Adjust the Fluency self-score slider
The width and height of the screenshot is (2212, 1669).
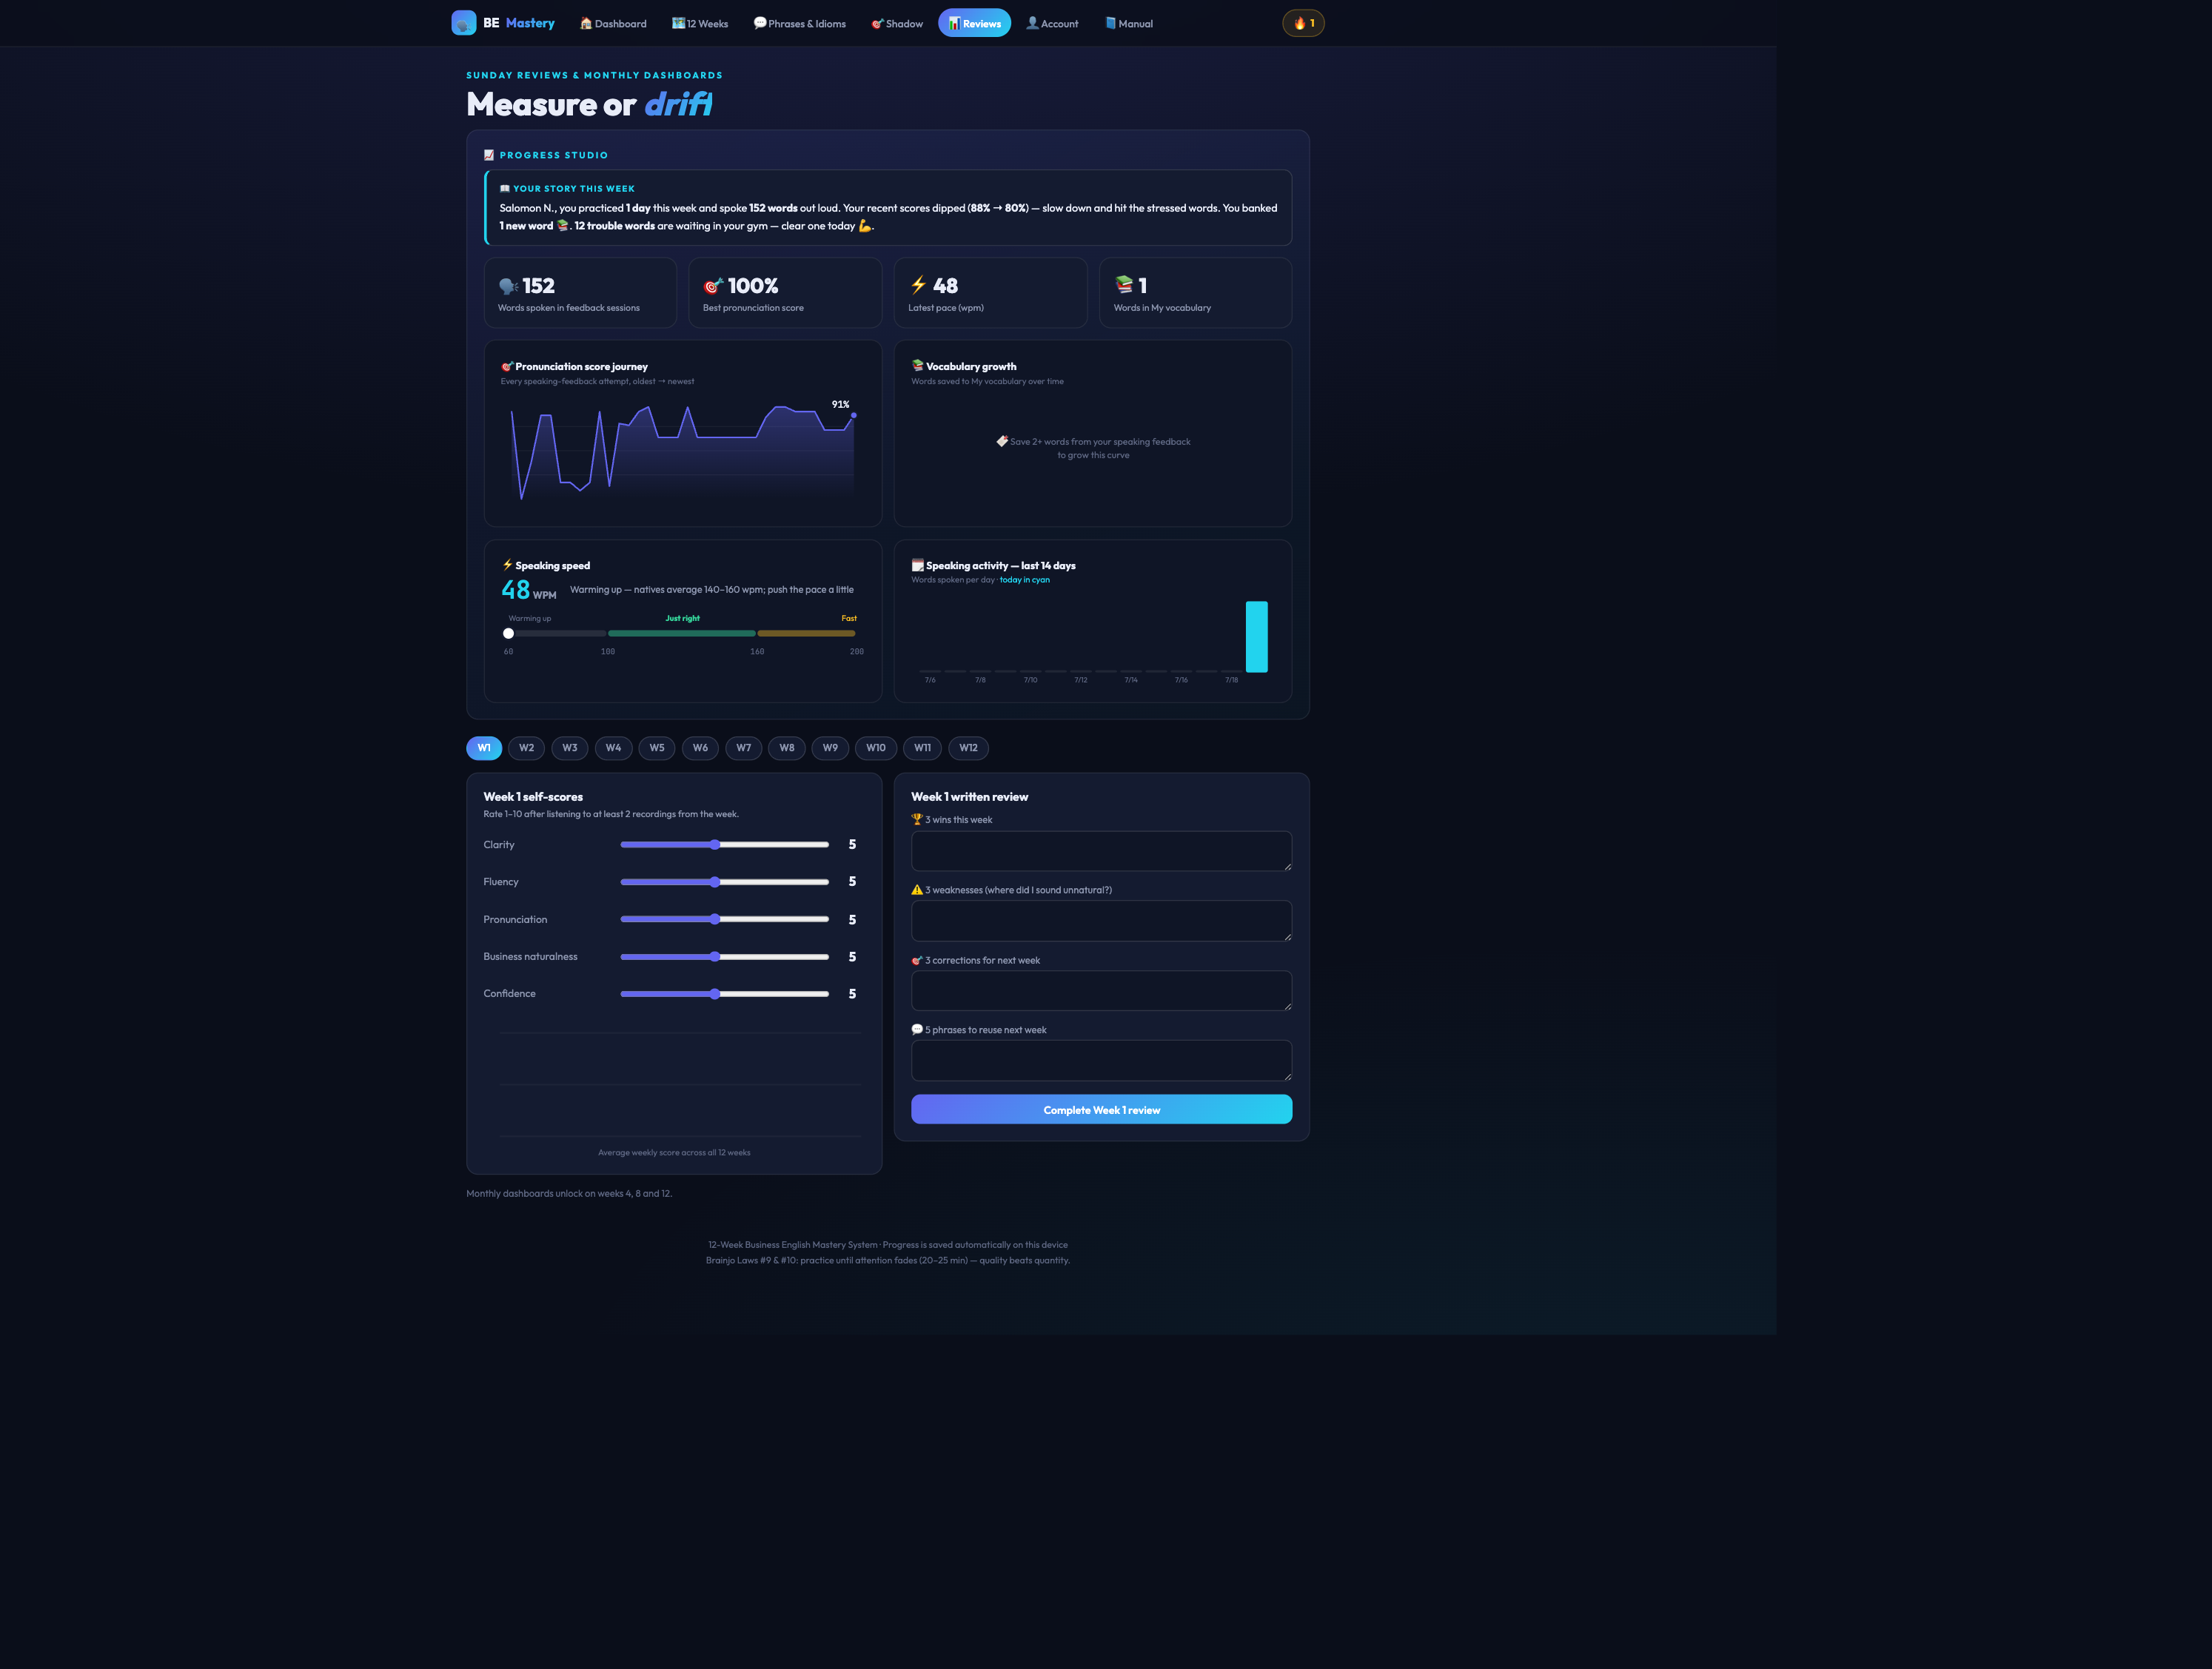point(725,882)
